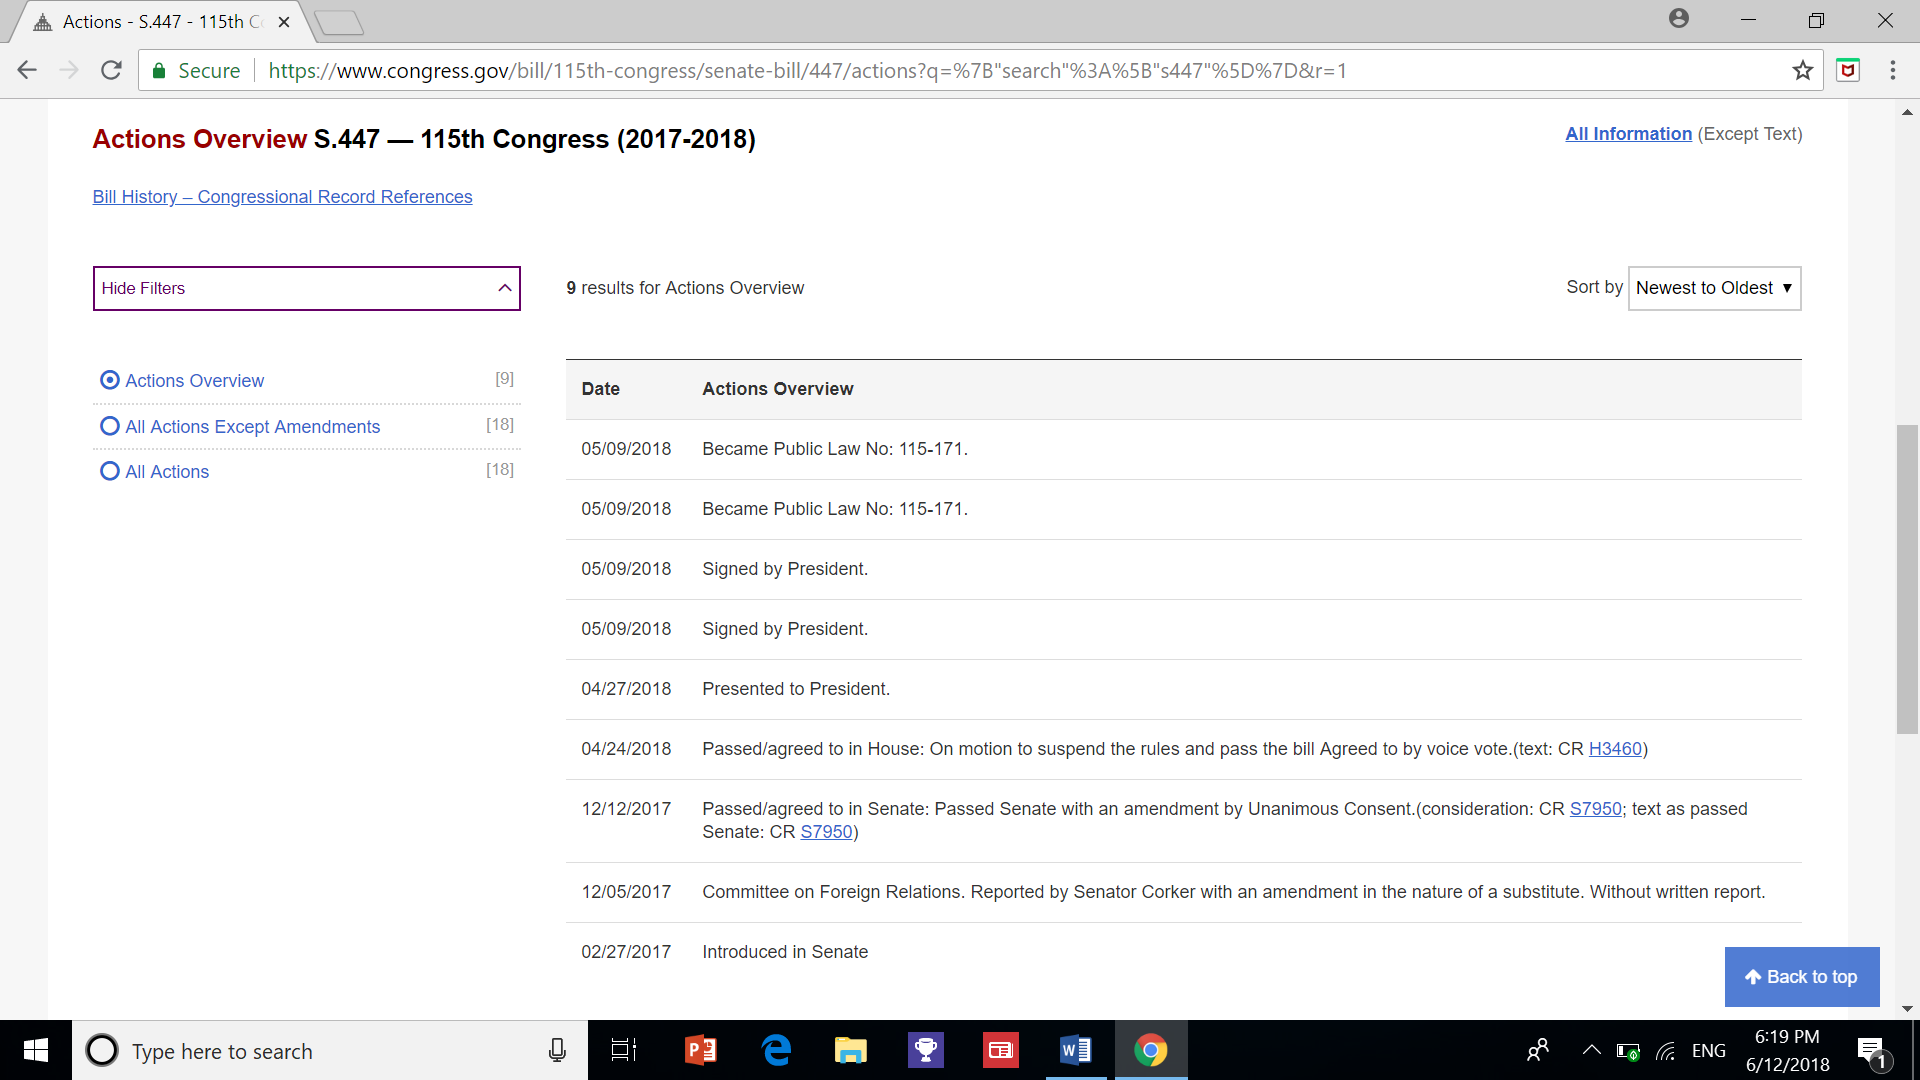Close the Actions S.447 tab
1920x1080 pixels.
pyautogui.click(x=284, y=21)
